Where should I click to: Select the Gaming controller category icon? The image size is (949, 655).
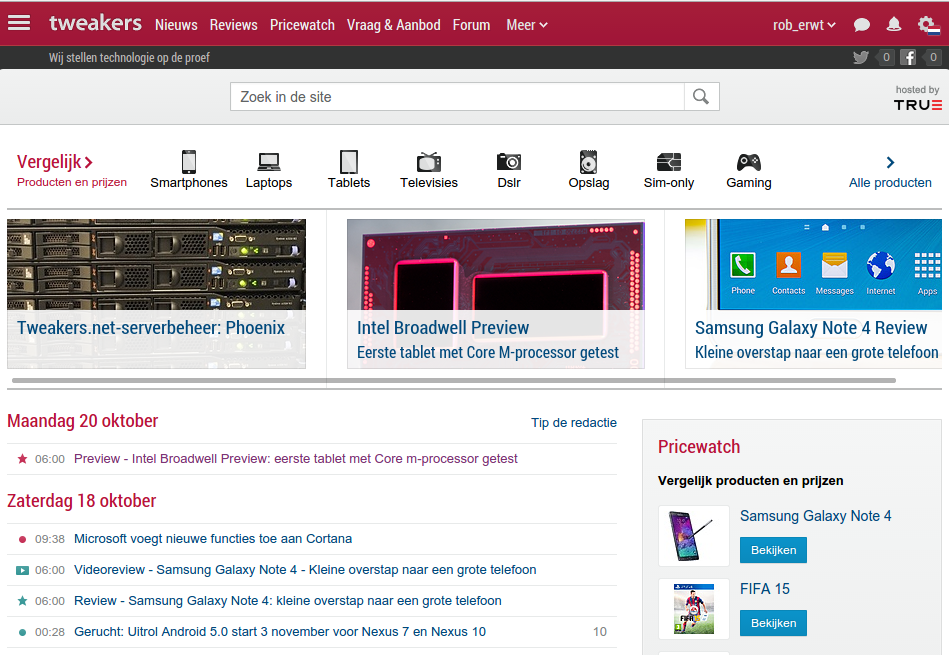pos(749,162)
